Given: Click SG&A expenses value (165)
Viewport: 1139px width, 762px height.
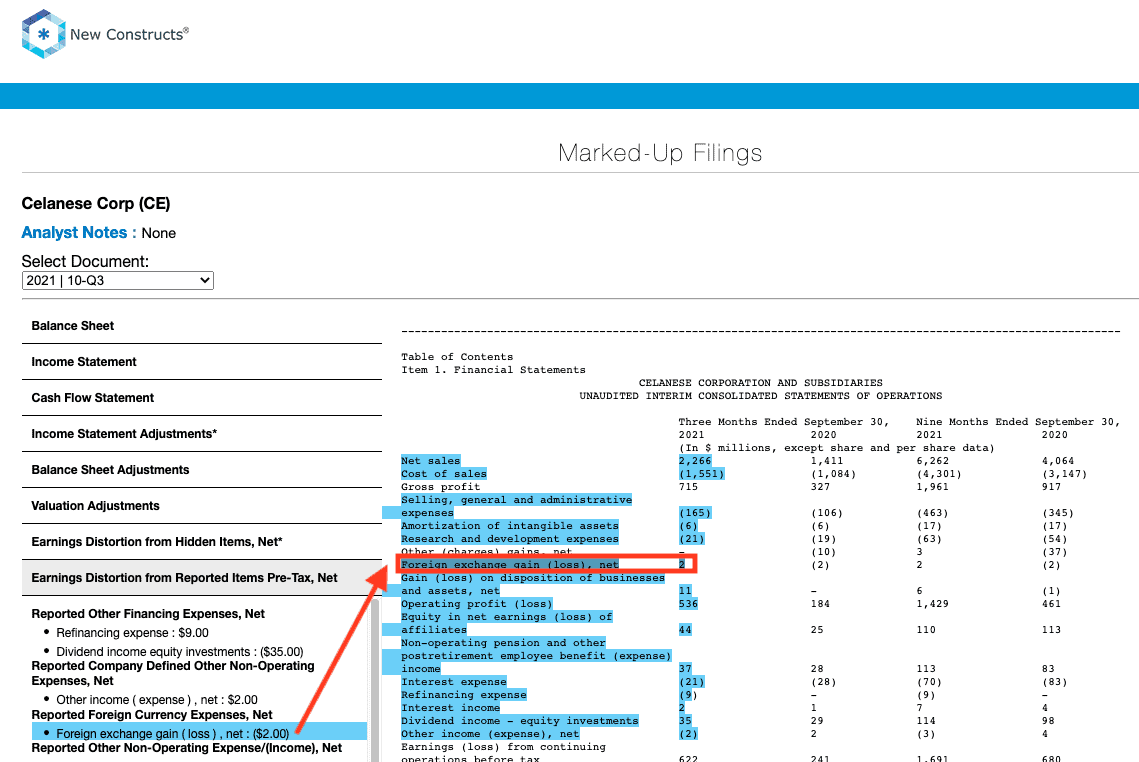Looking at the screenshot, I should [694, 513].
